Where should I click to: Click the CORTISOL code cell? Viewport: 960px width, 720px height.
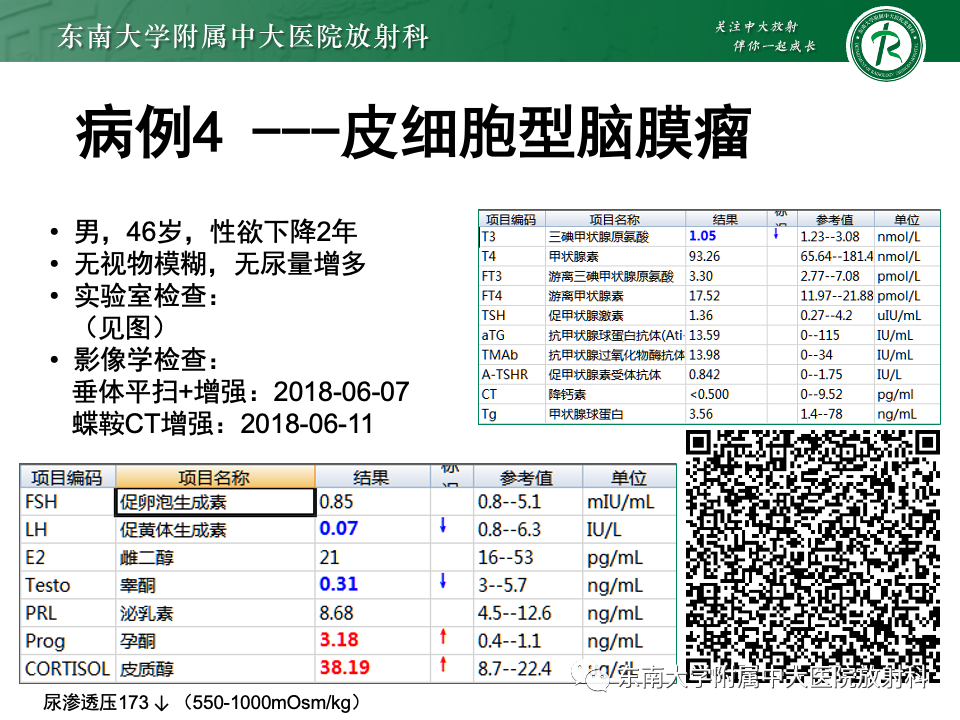click(x=67, y=669)
